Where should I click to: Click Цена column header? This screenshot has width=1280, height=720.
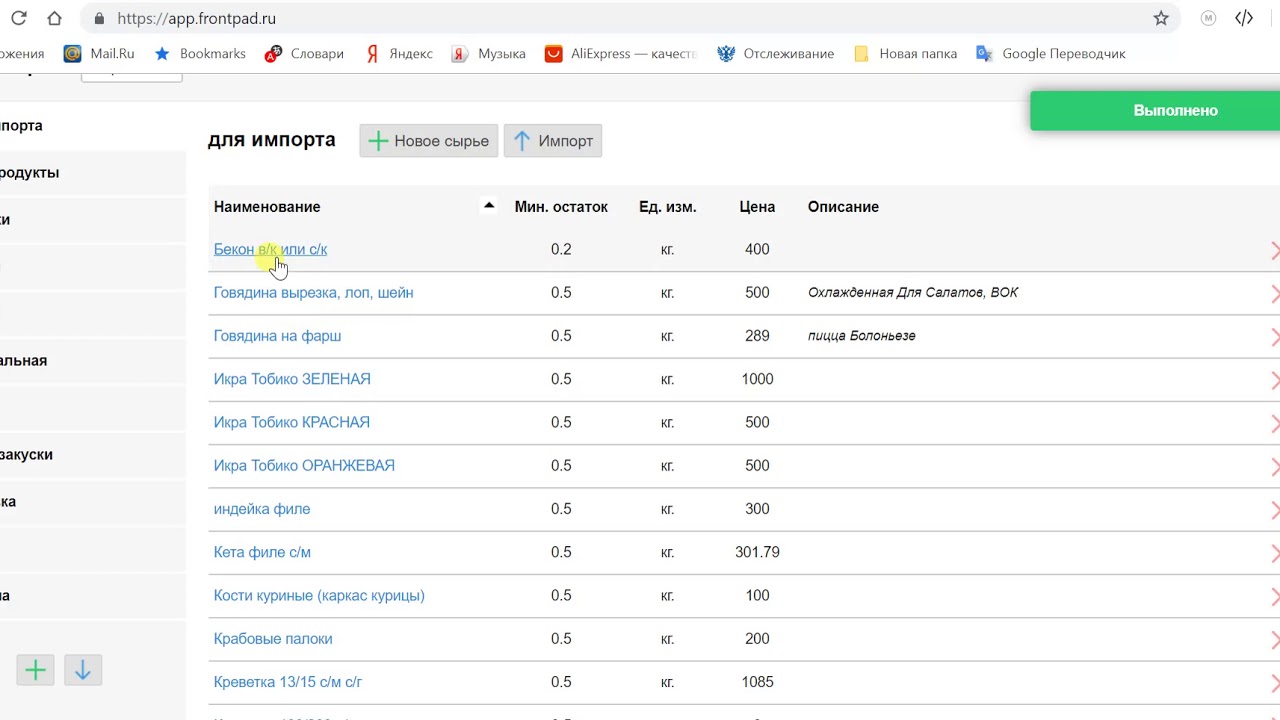tap(757, 207)
